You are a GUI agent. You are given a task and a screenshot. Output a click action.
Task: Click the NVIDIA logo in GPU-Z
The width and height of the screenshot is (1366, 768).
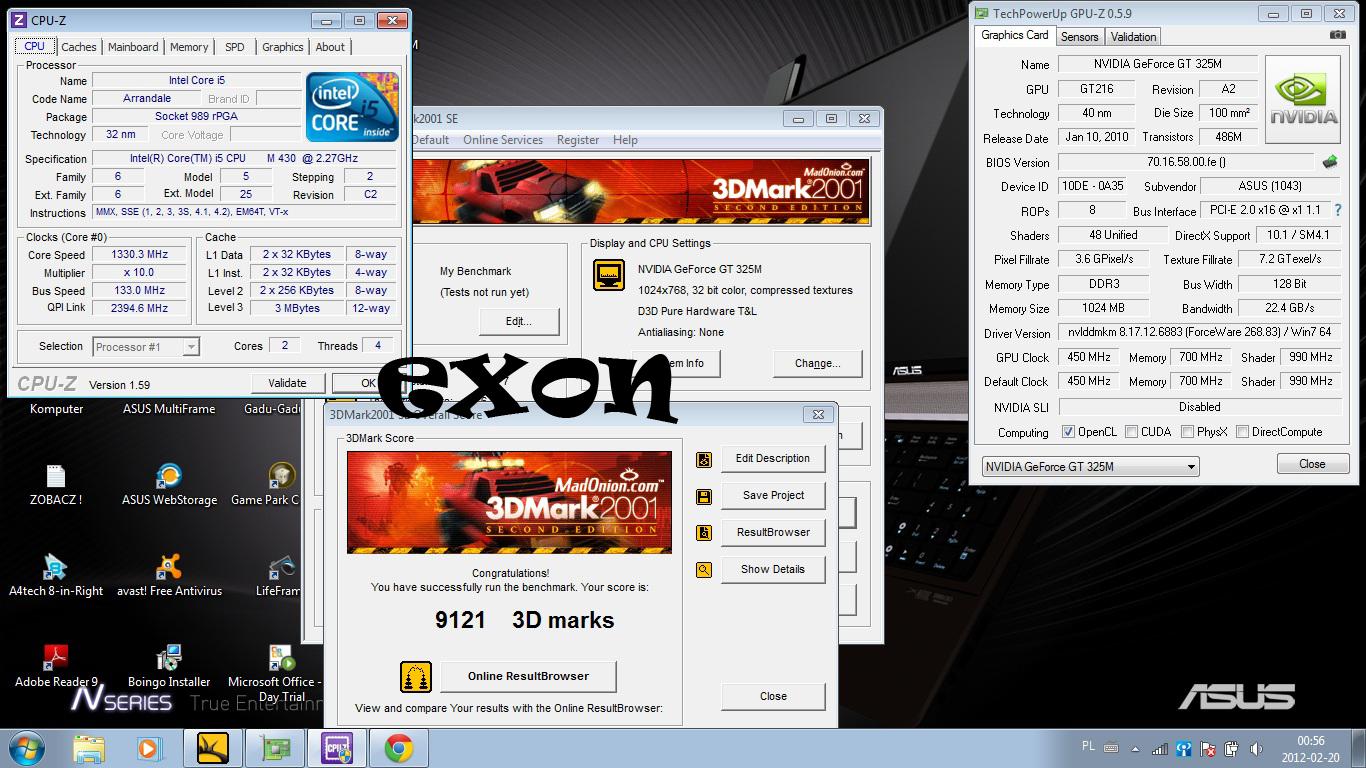coord(1303,101)
